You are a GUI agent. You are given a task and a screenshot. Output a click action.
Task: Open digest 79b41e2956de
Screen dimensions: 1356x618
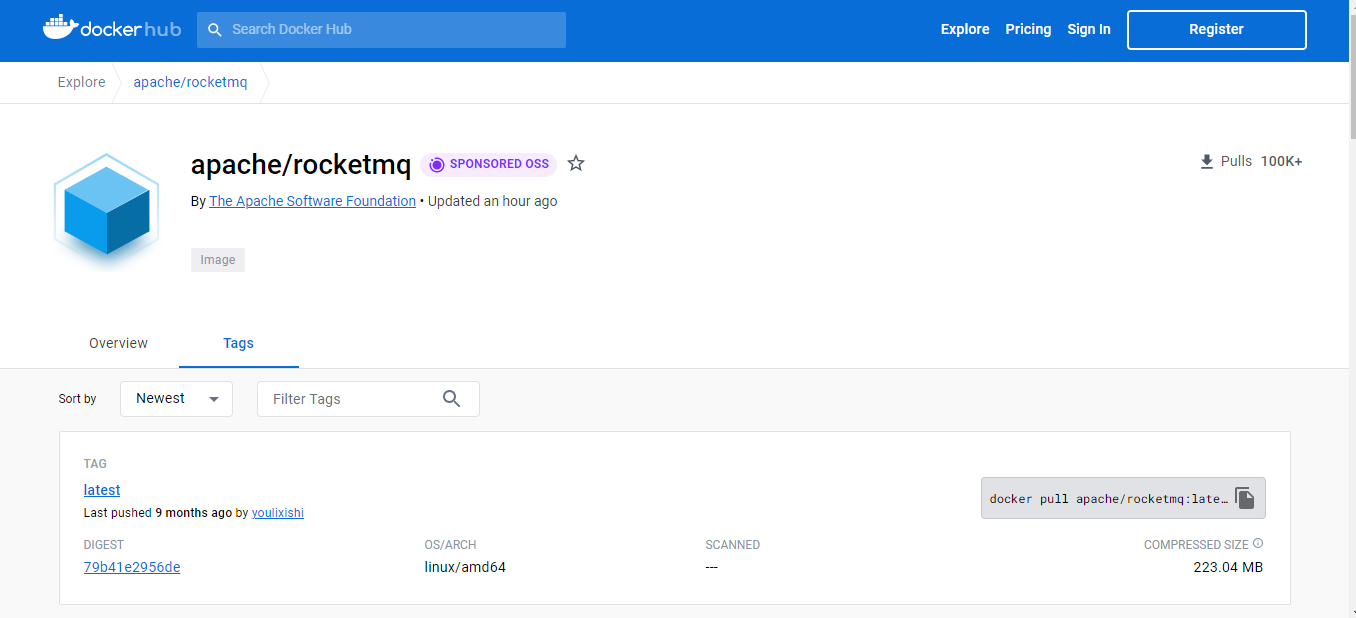click(x=132, y=567)
